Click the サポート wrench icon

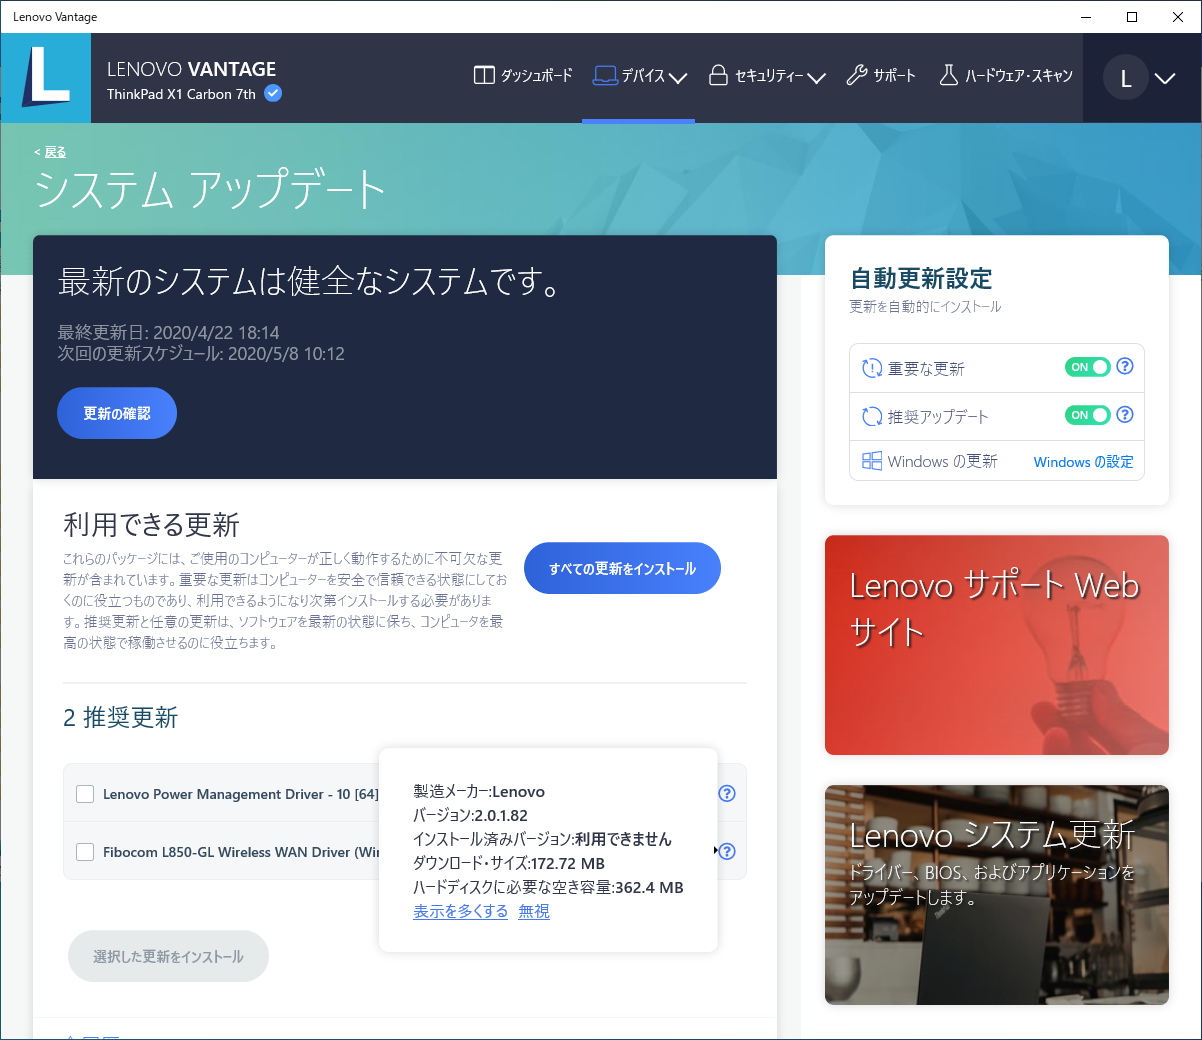point(856,75)
